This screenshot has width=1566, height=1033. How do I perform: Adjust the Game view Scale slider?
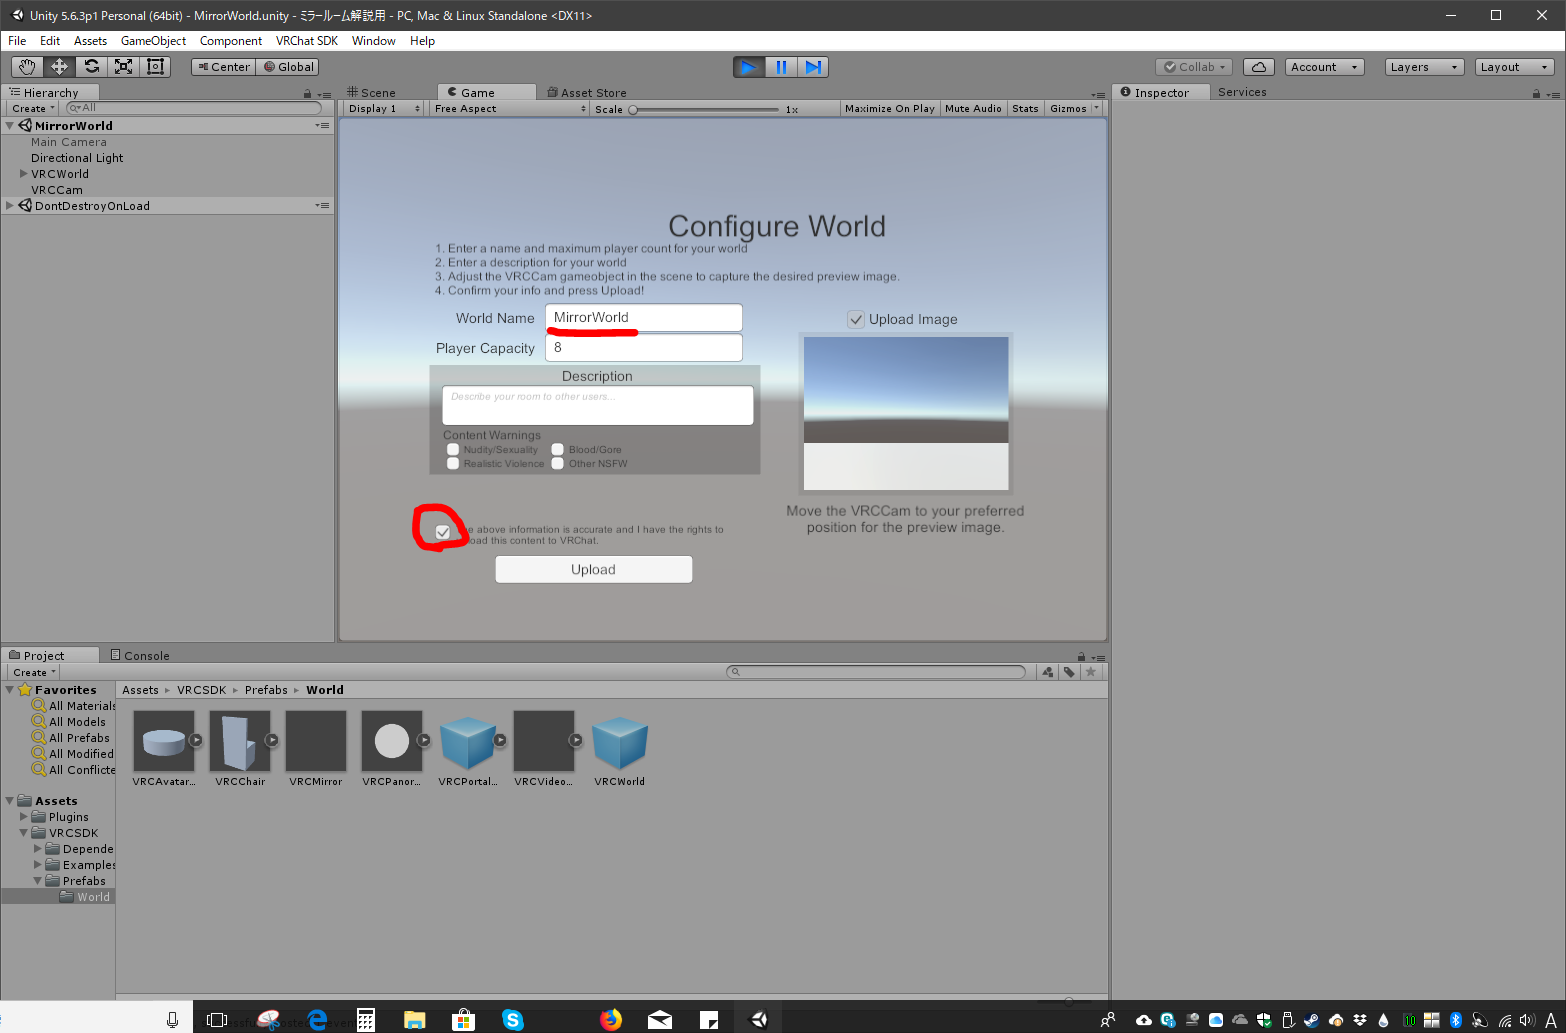pos(705,109)
